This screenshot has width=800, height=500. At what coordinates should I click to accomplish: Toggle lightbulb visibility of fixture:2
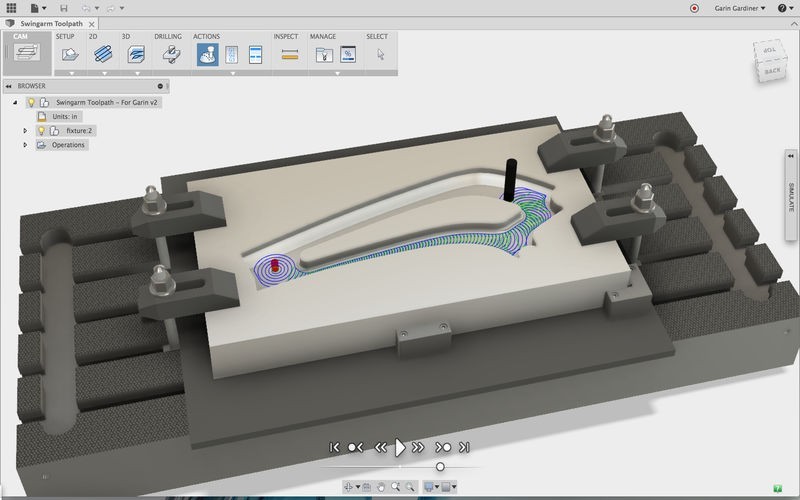(x=42, y=131)
